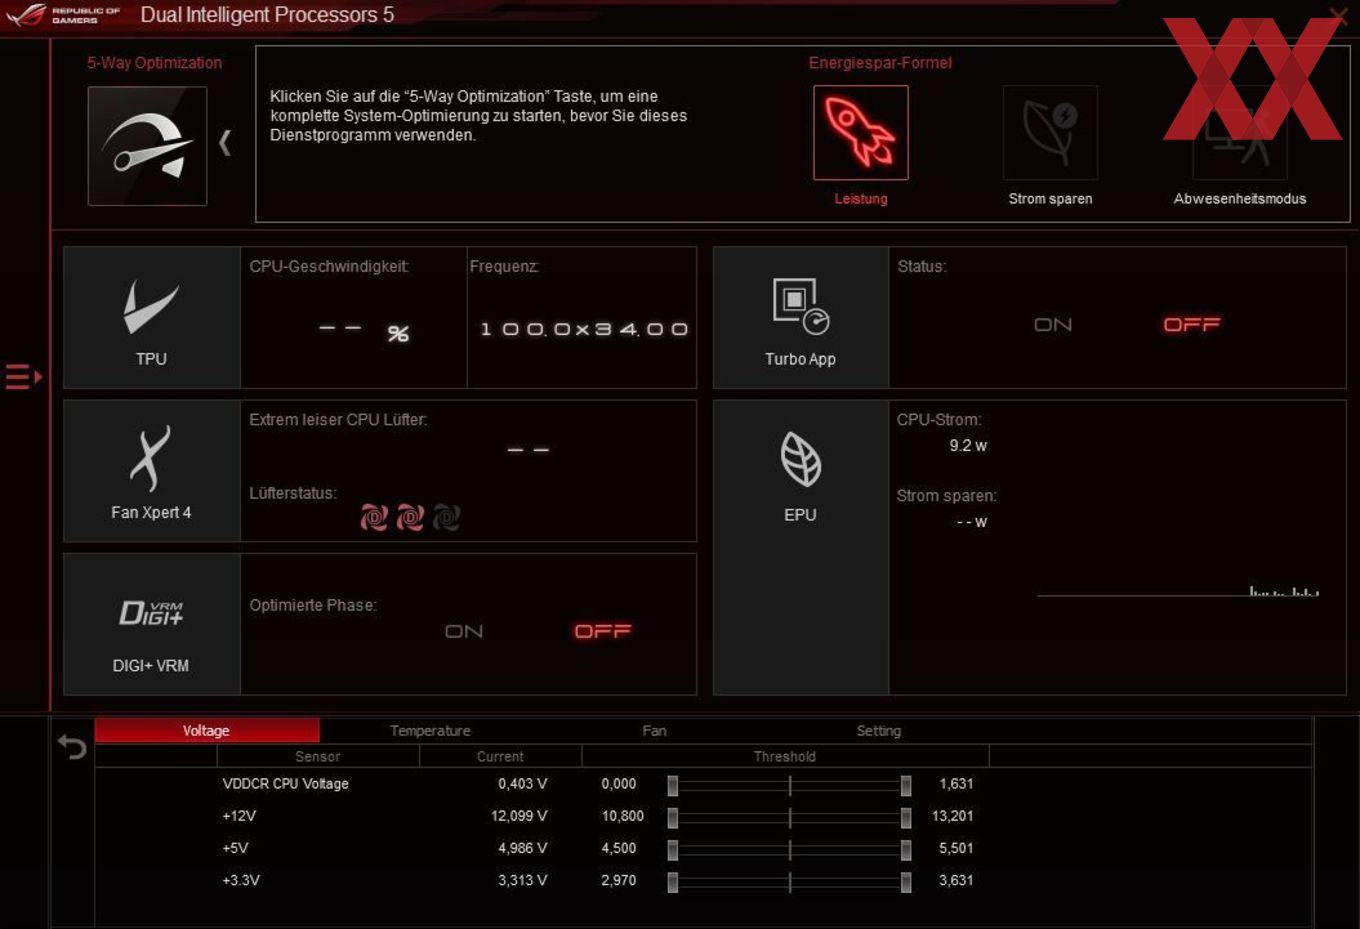Click lower threshold handle for +3.3V
Screen dimensions: 1360x929
click(673, 882)
